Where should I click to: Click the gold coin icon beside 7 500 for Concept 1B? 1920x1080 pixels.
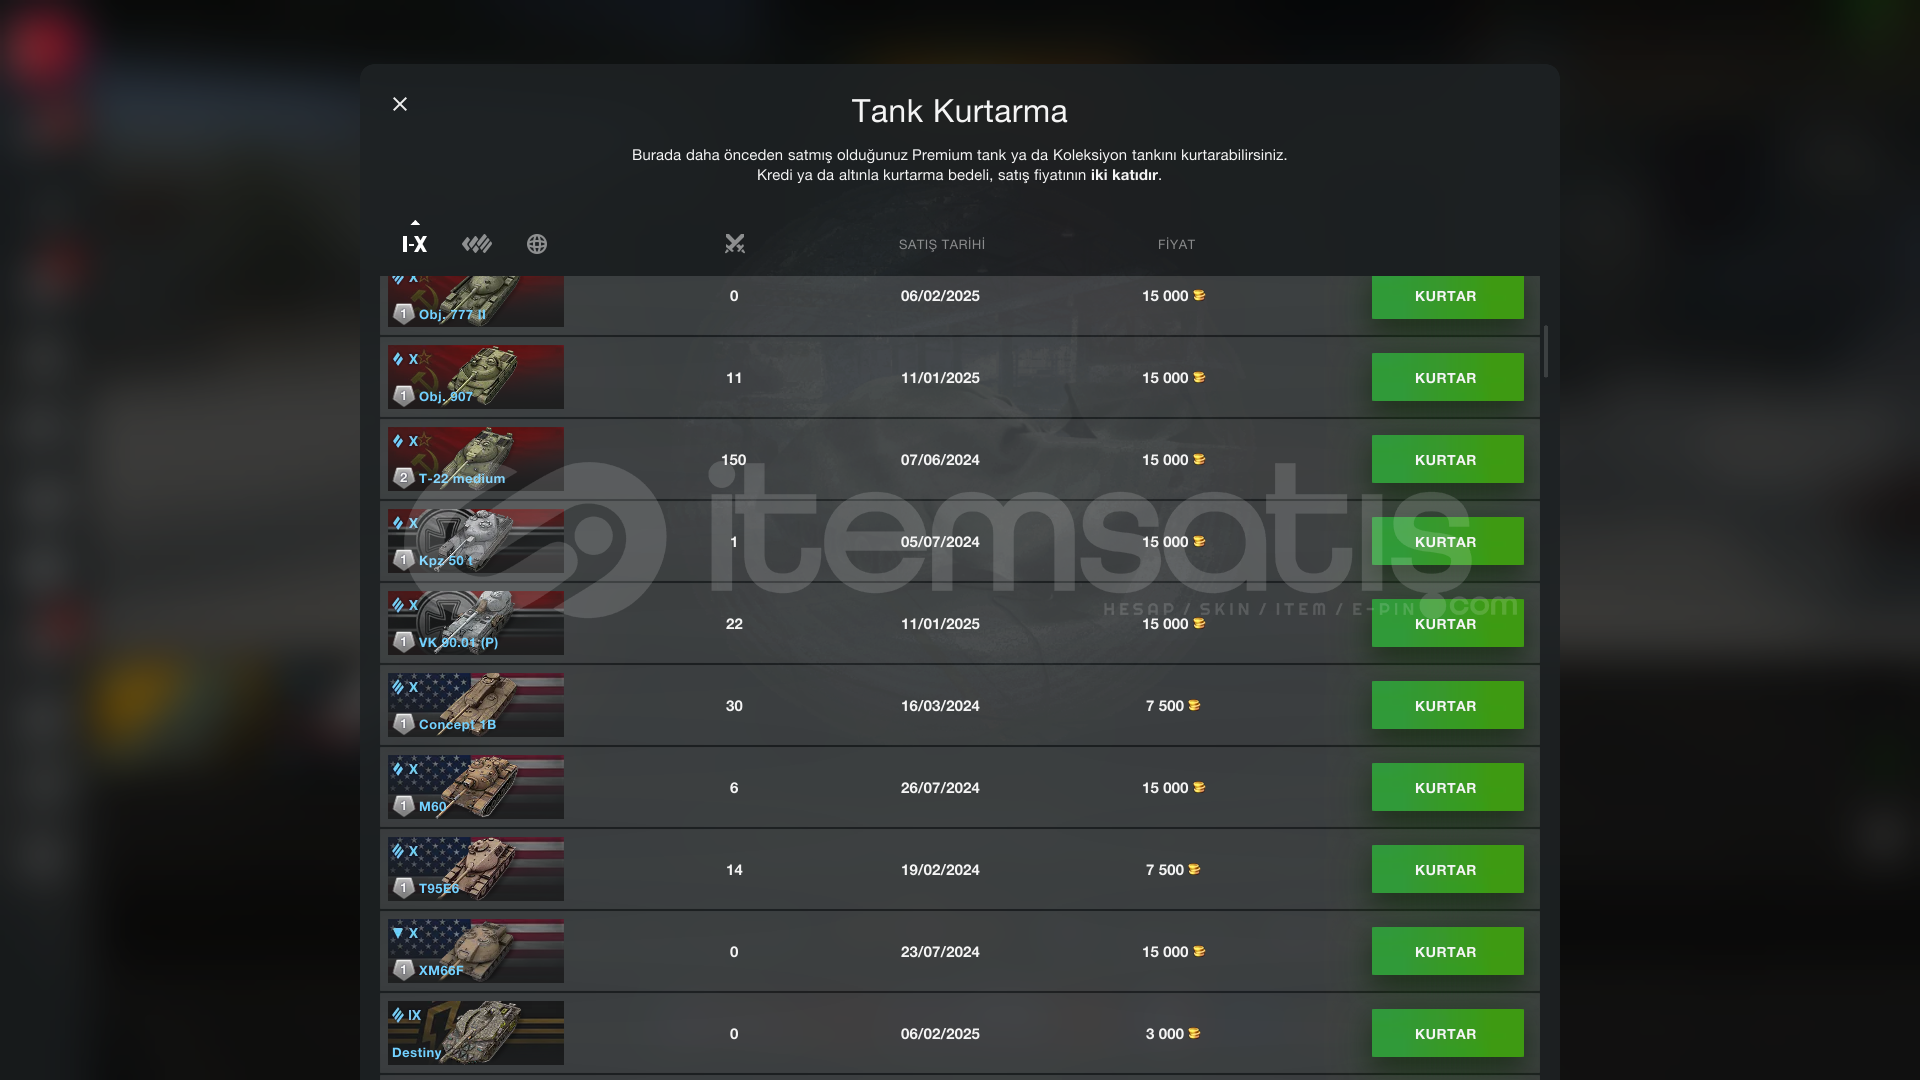point(1194,706)
